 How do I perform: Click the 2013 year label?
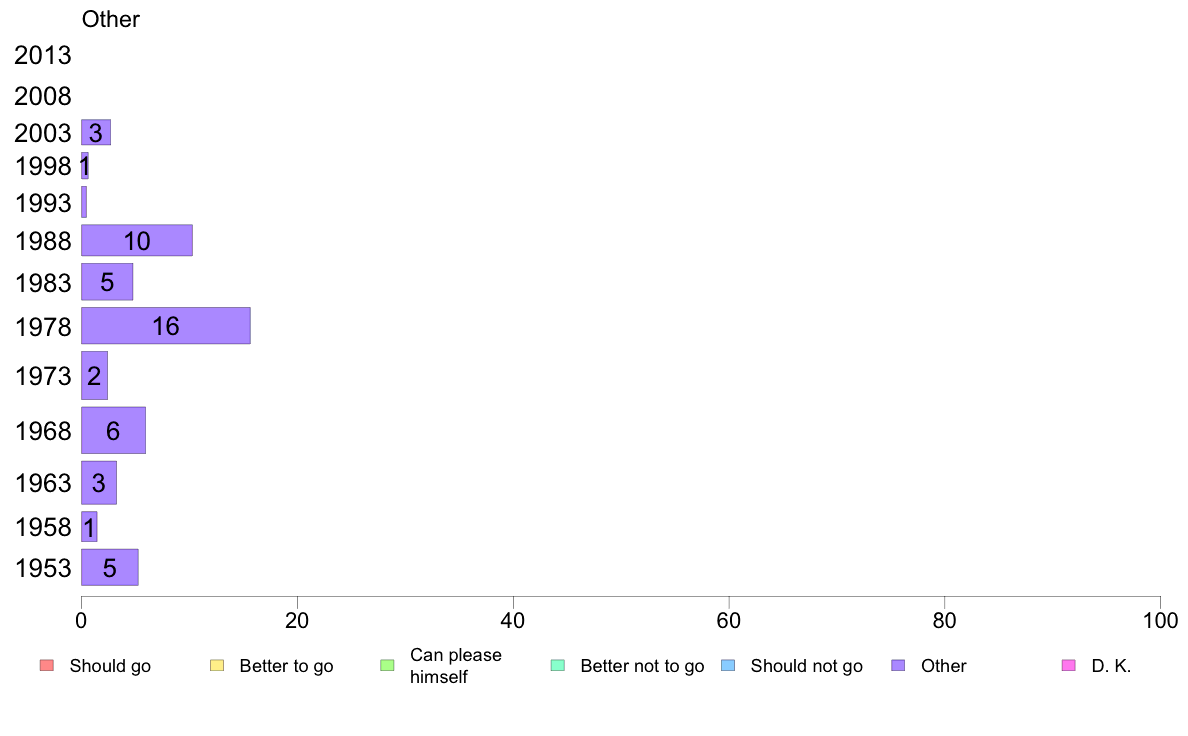point(42,55)
